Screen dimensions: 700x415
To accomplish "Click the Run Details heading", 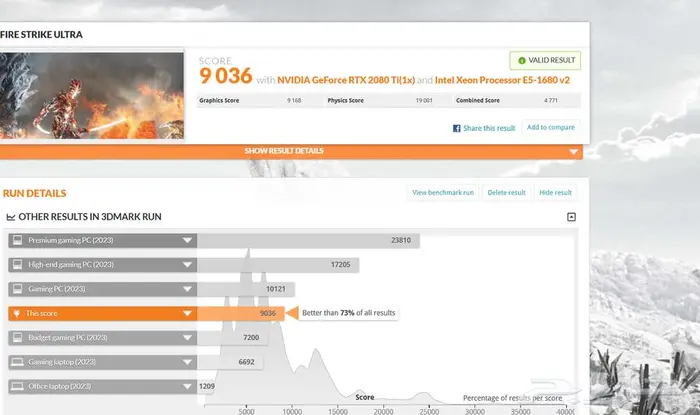I will coord(34,194).
